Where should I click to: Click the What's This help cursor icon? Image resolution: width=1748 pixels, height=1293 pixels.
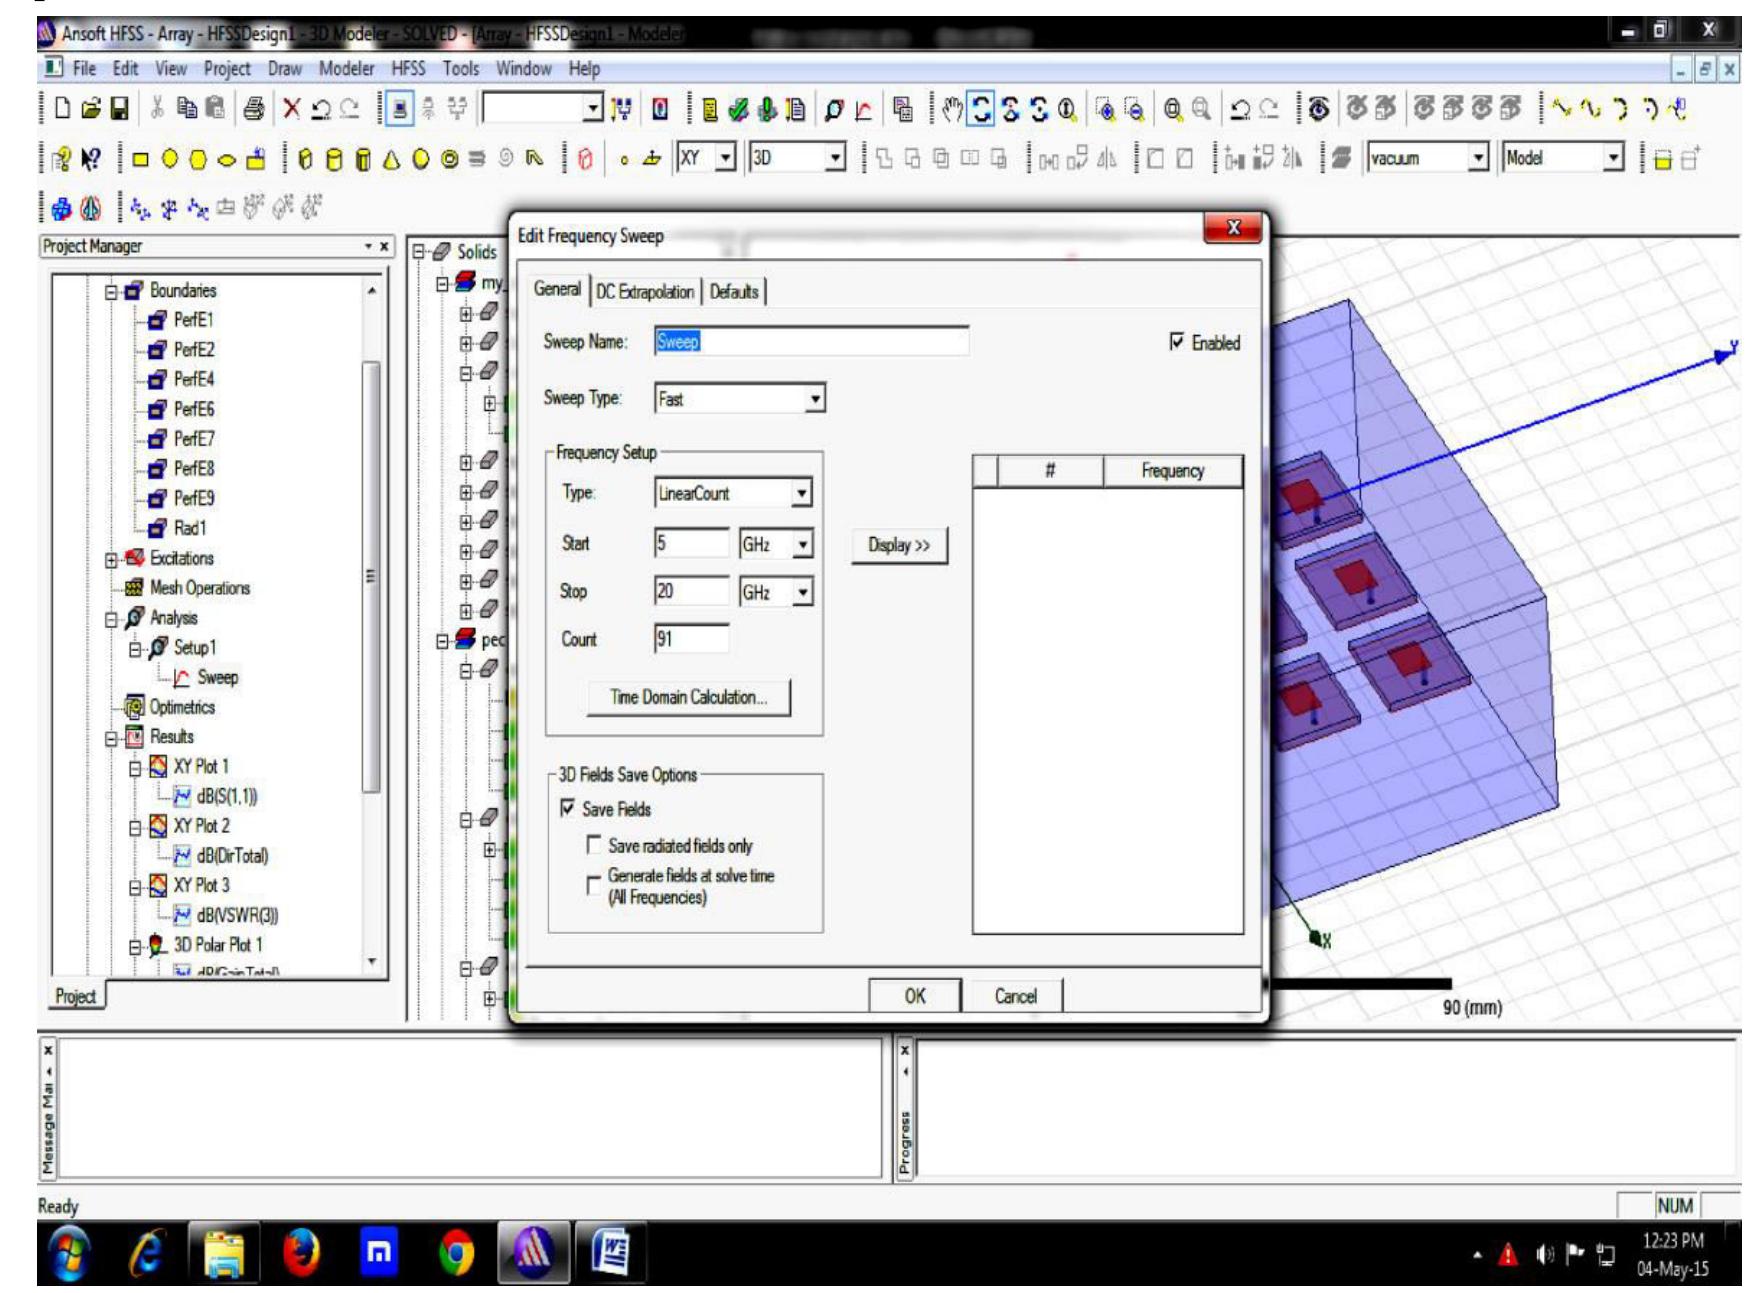tap(89, 159)
